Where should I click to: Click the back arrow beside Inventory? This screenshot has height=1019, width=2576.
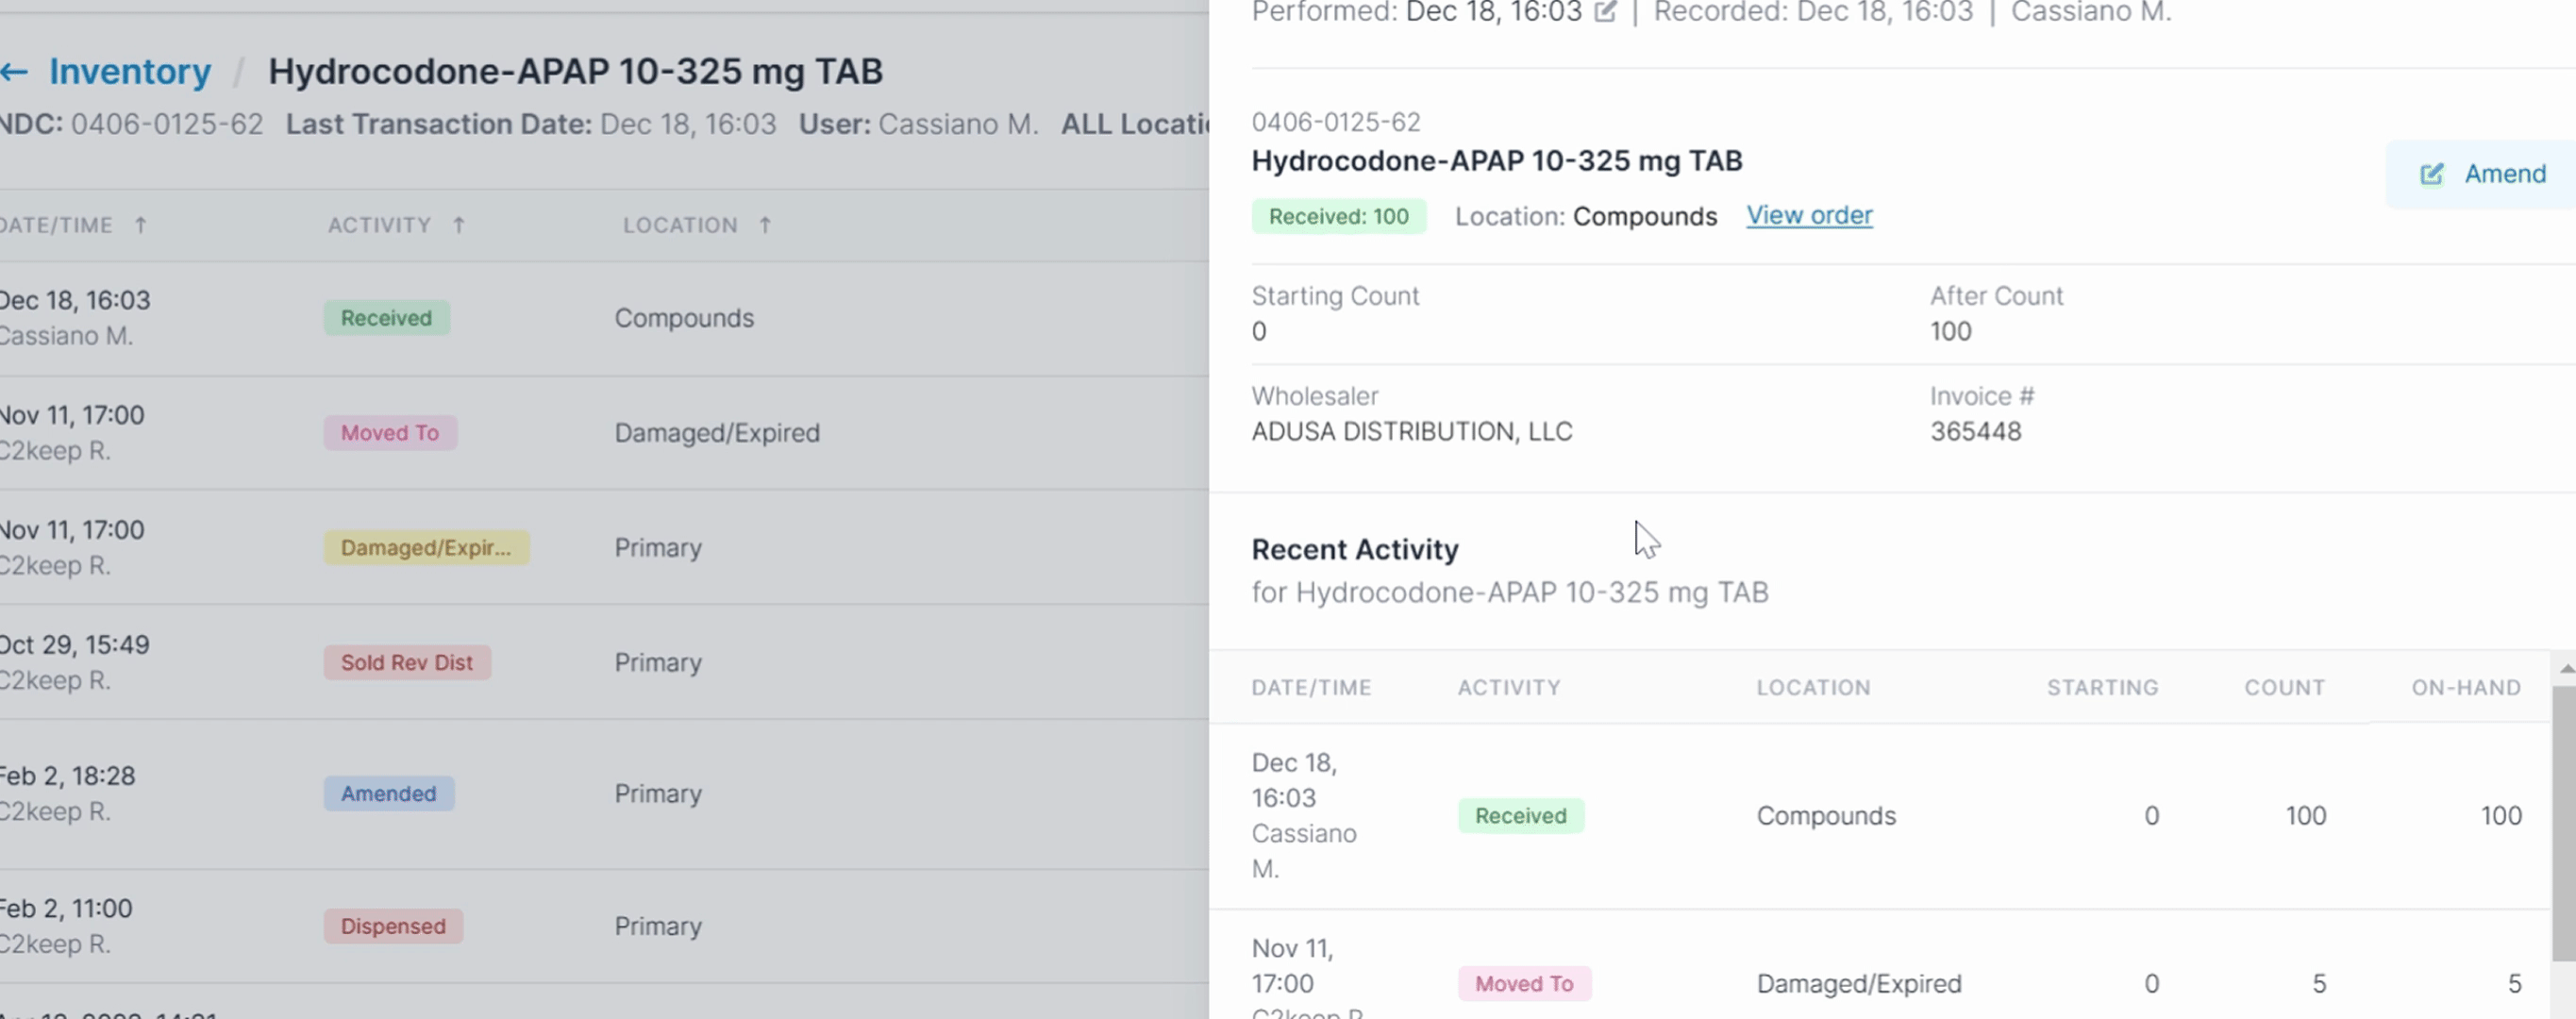(x=14, y=72)
